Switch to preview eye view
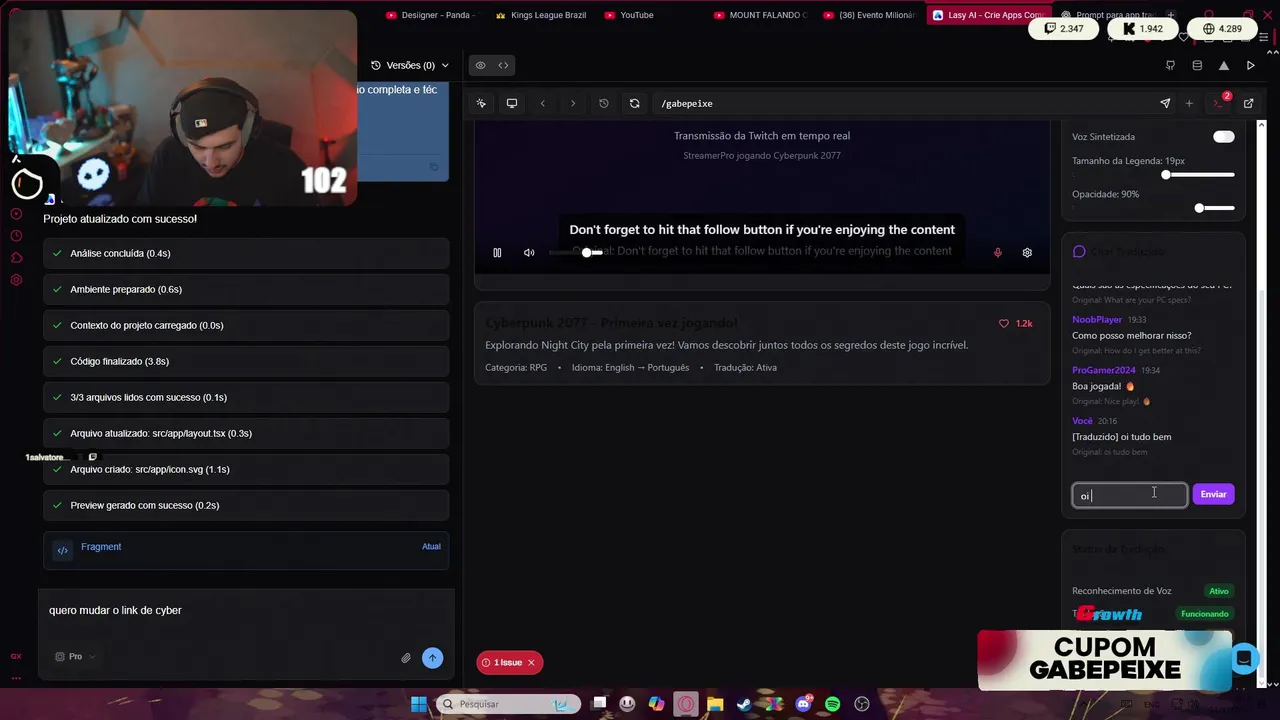 pos(480,65)
